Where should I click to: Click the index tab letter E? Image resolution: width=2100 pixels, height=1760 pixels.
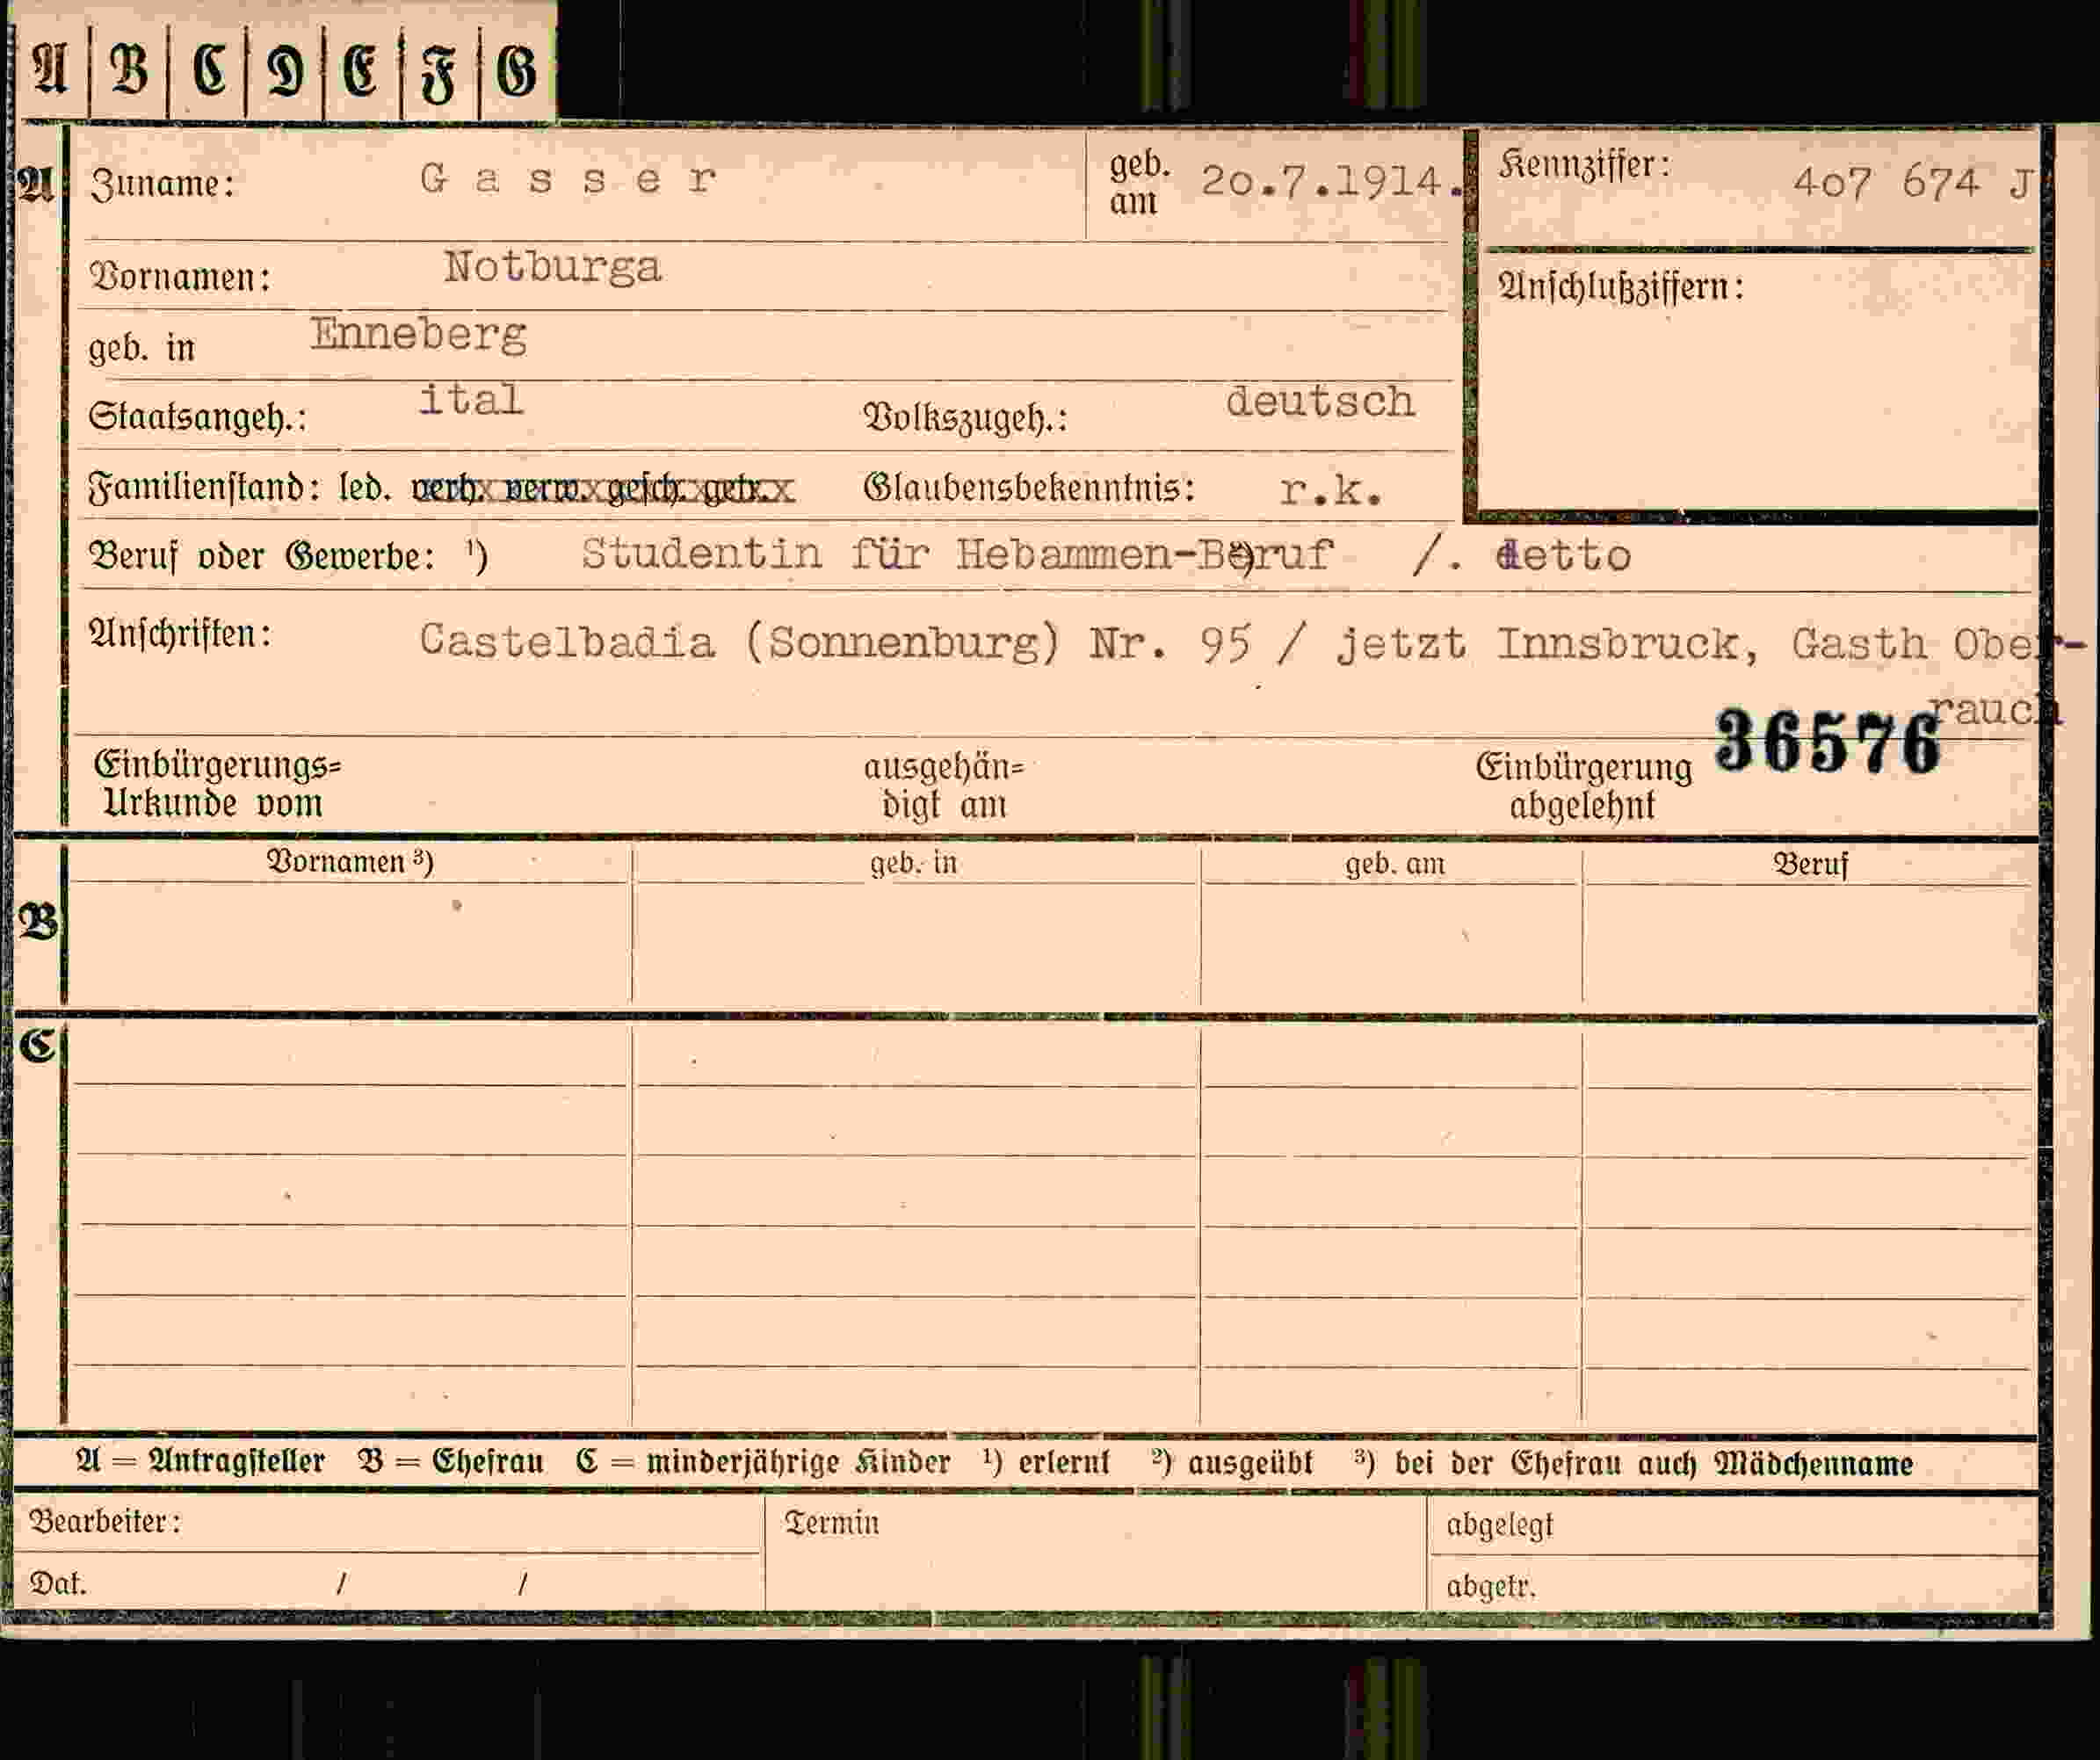pyautogui.click(x=361, y=70)
